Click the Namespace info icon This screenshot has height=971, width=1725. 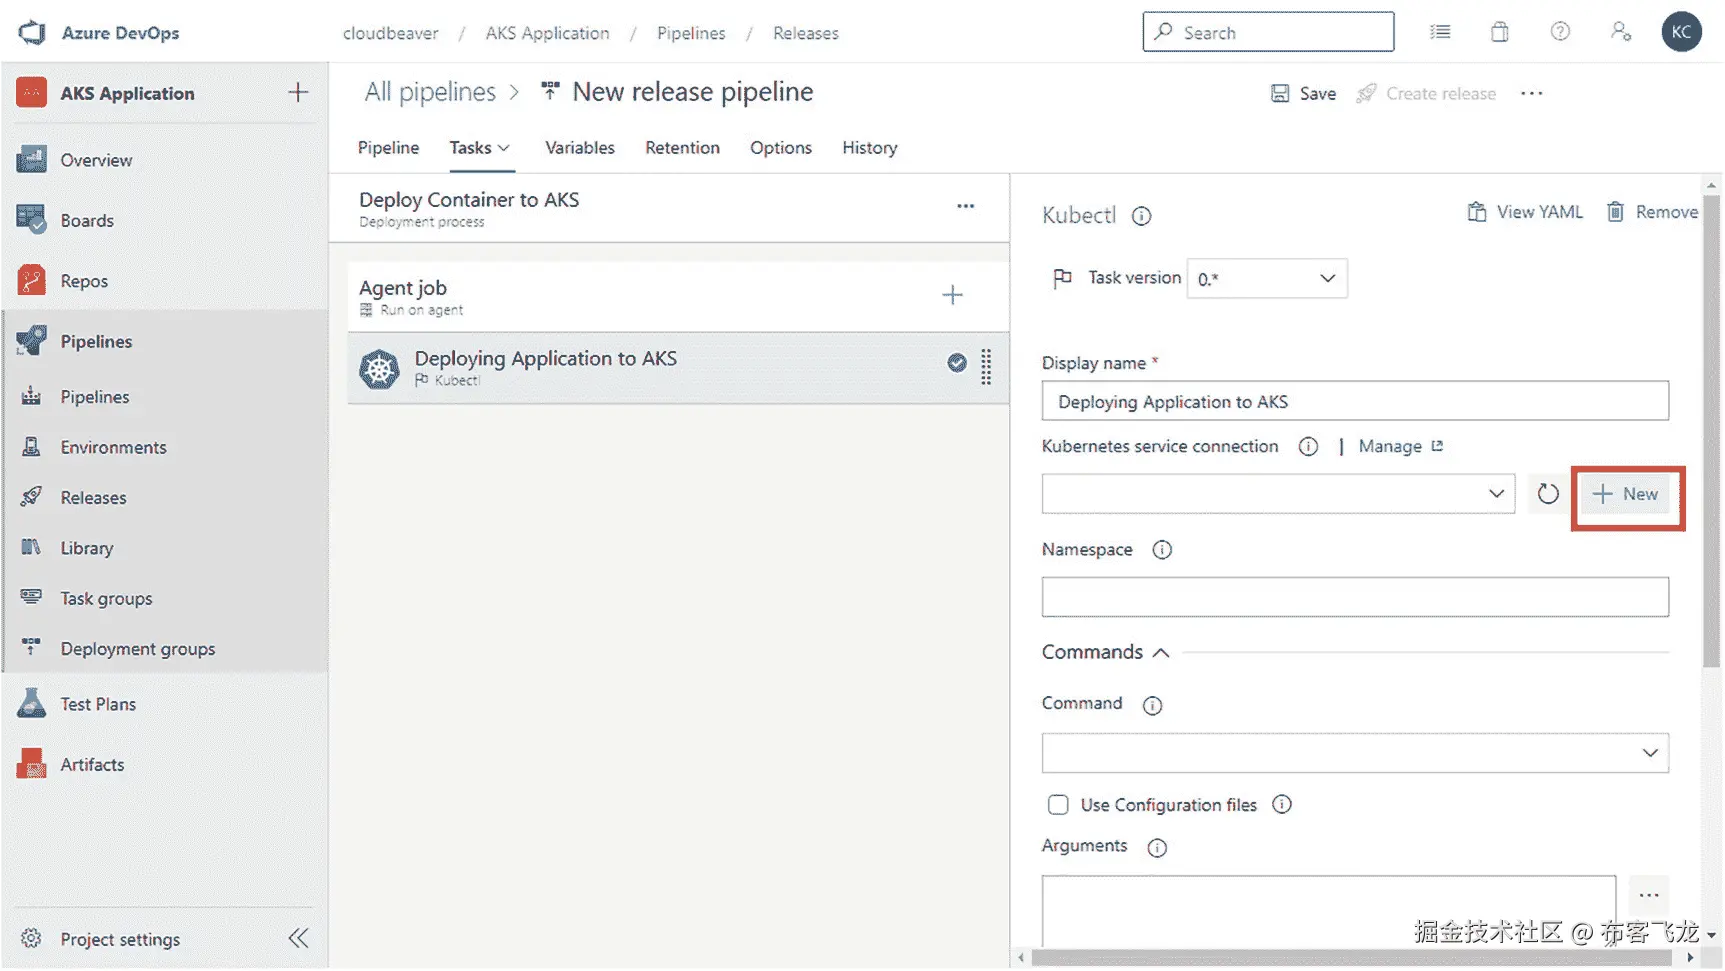[x=1161, y=550]
